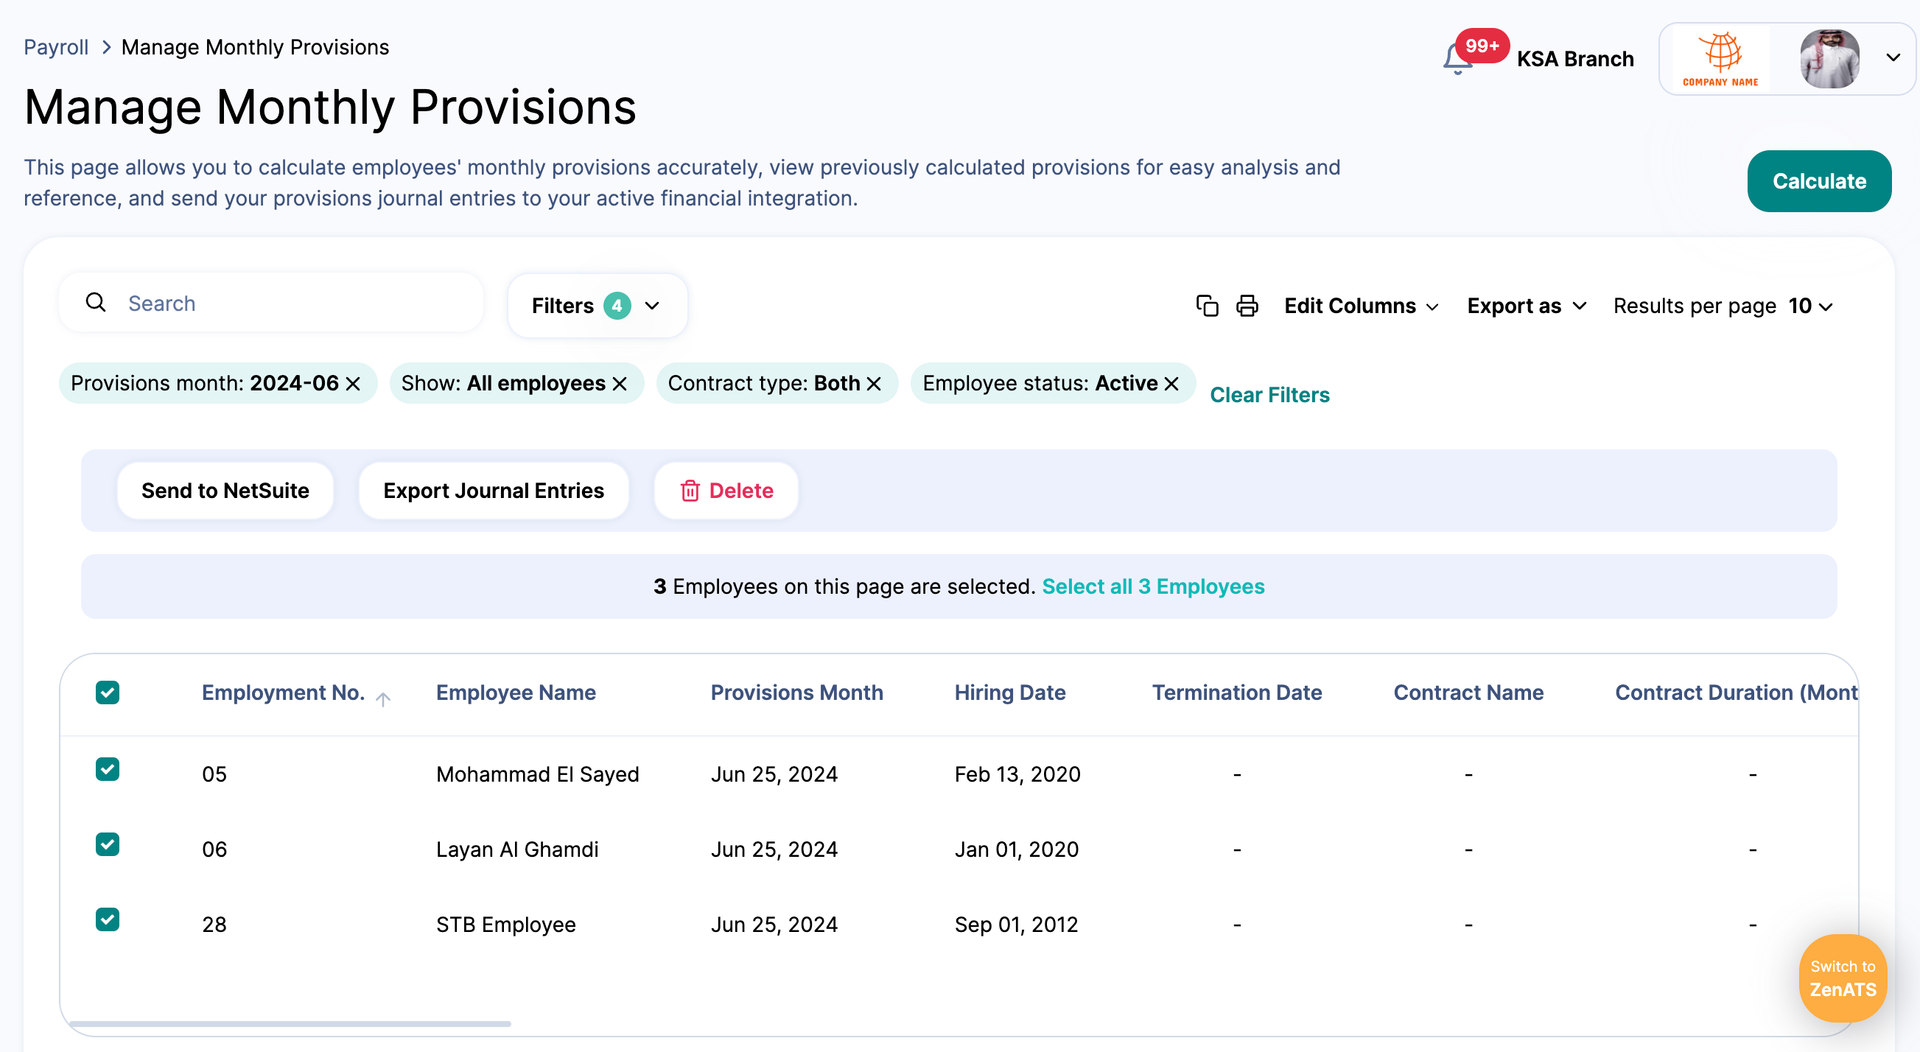Open the Filters dropdown
The width and height of the screenshot is (1920, 1052).
tap(597, 306)
